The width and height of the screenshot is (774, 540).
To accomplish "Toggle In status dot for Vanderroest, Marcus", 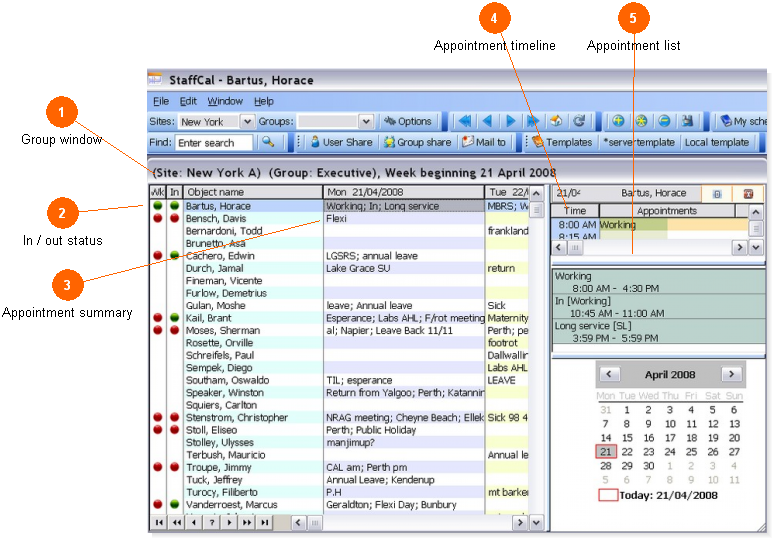I will tap(174, 504).
